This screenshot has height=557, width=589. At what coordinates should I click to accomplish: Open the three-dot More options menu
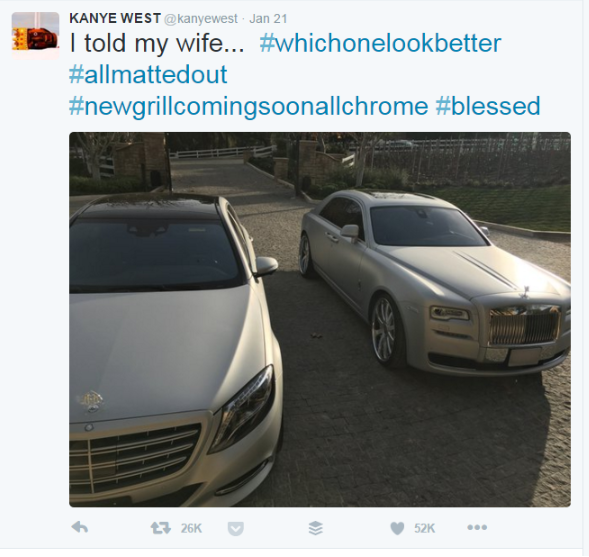(477, 527)
